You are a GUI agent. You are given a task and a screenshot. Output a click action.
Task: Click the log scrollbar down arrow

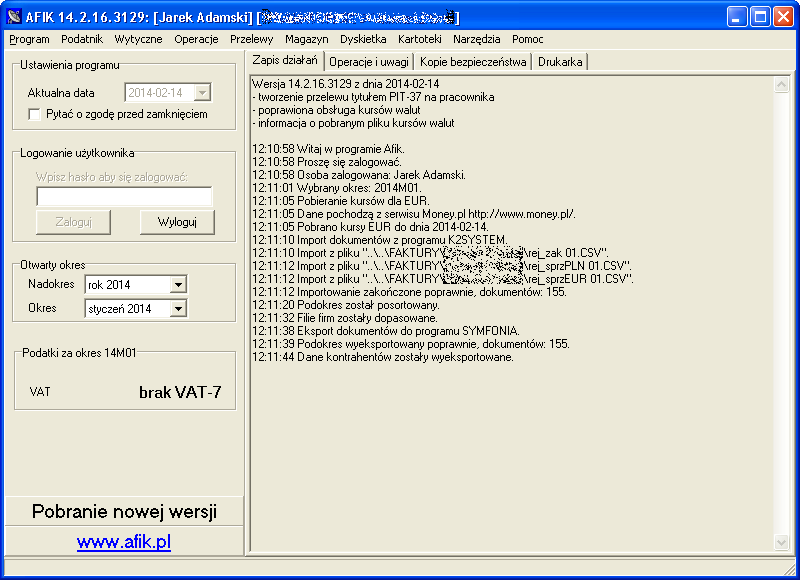(x=782, y=542)
